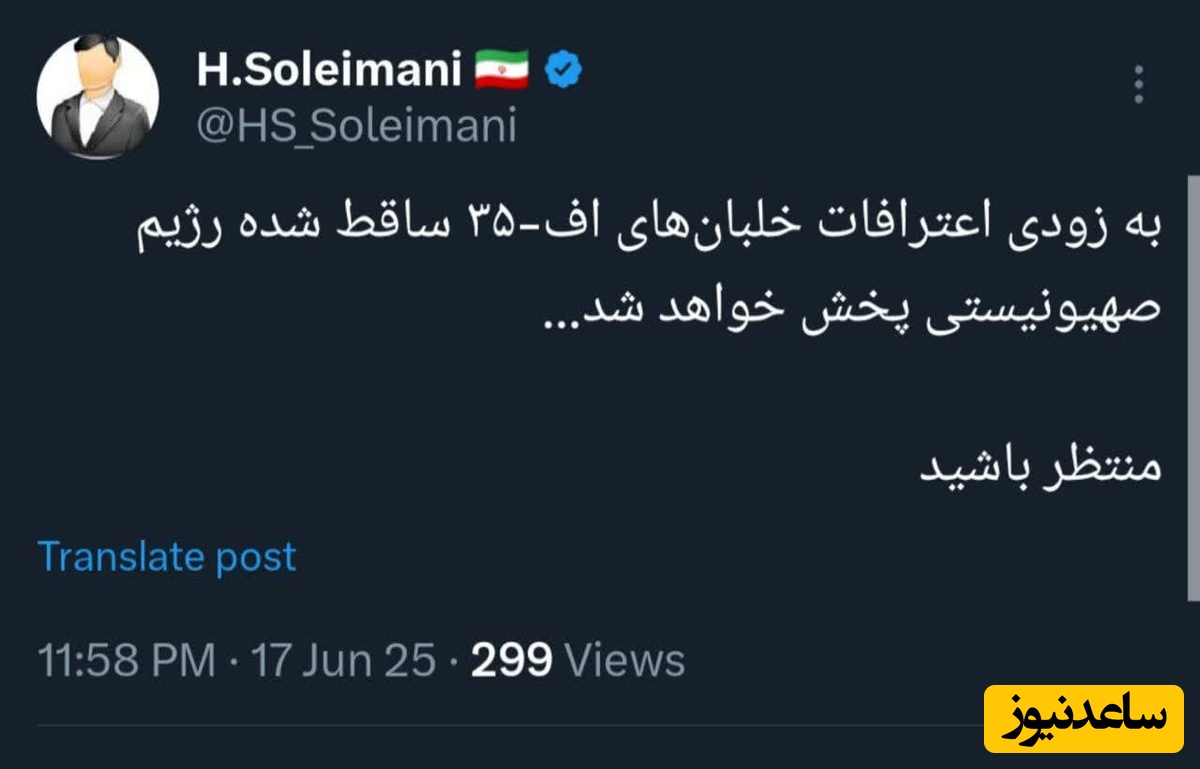This screenshot has width=1200, height=769.
Task: Click the Translate post link
Action: tap(167, 556)
